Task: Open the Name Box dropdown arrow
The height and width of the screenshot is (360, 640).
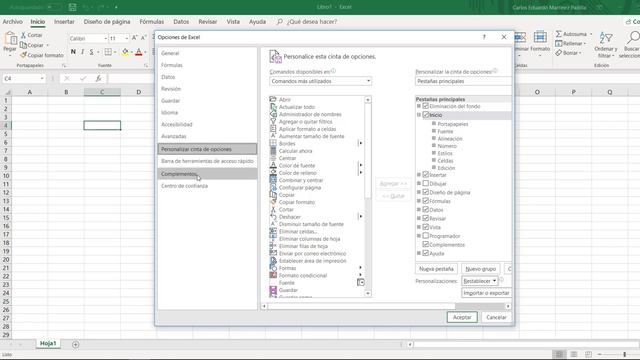Action: pos(42,78)
